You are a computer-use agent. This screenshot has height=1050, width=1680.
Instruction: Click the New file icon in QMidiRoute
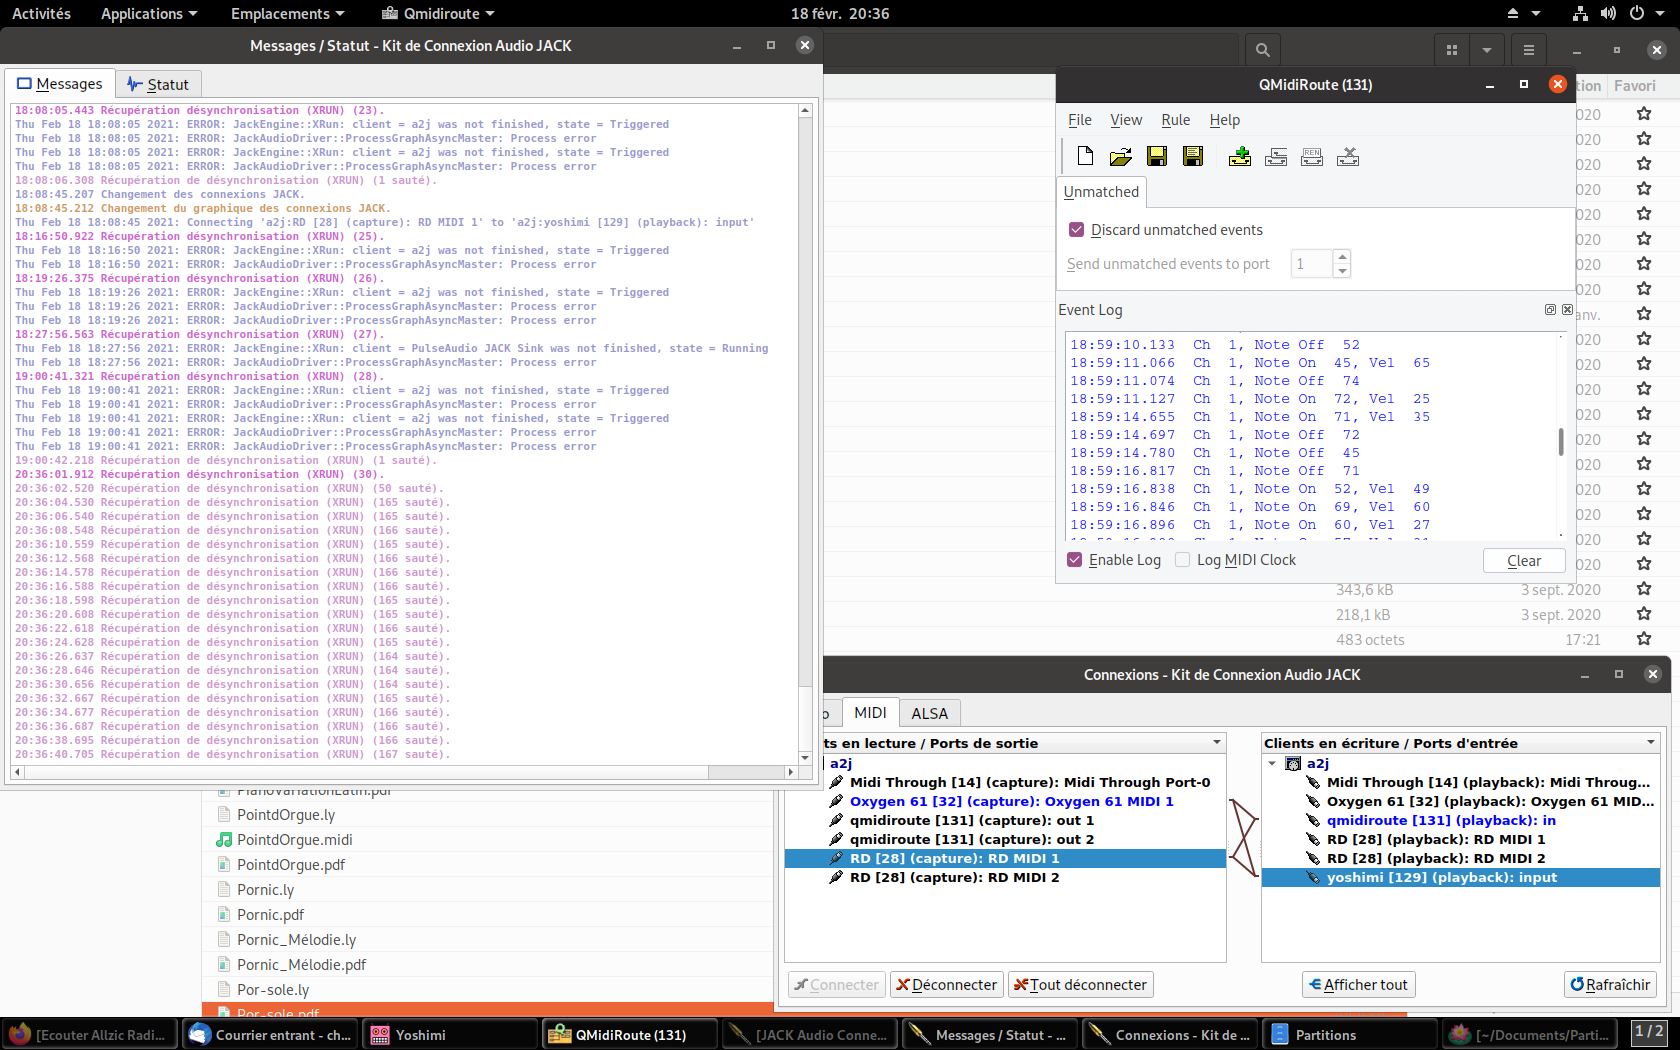click(x=1085, y=156)
